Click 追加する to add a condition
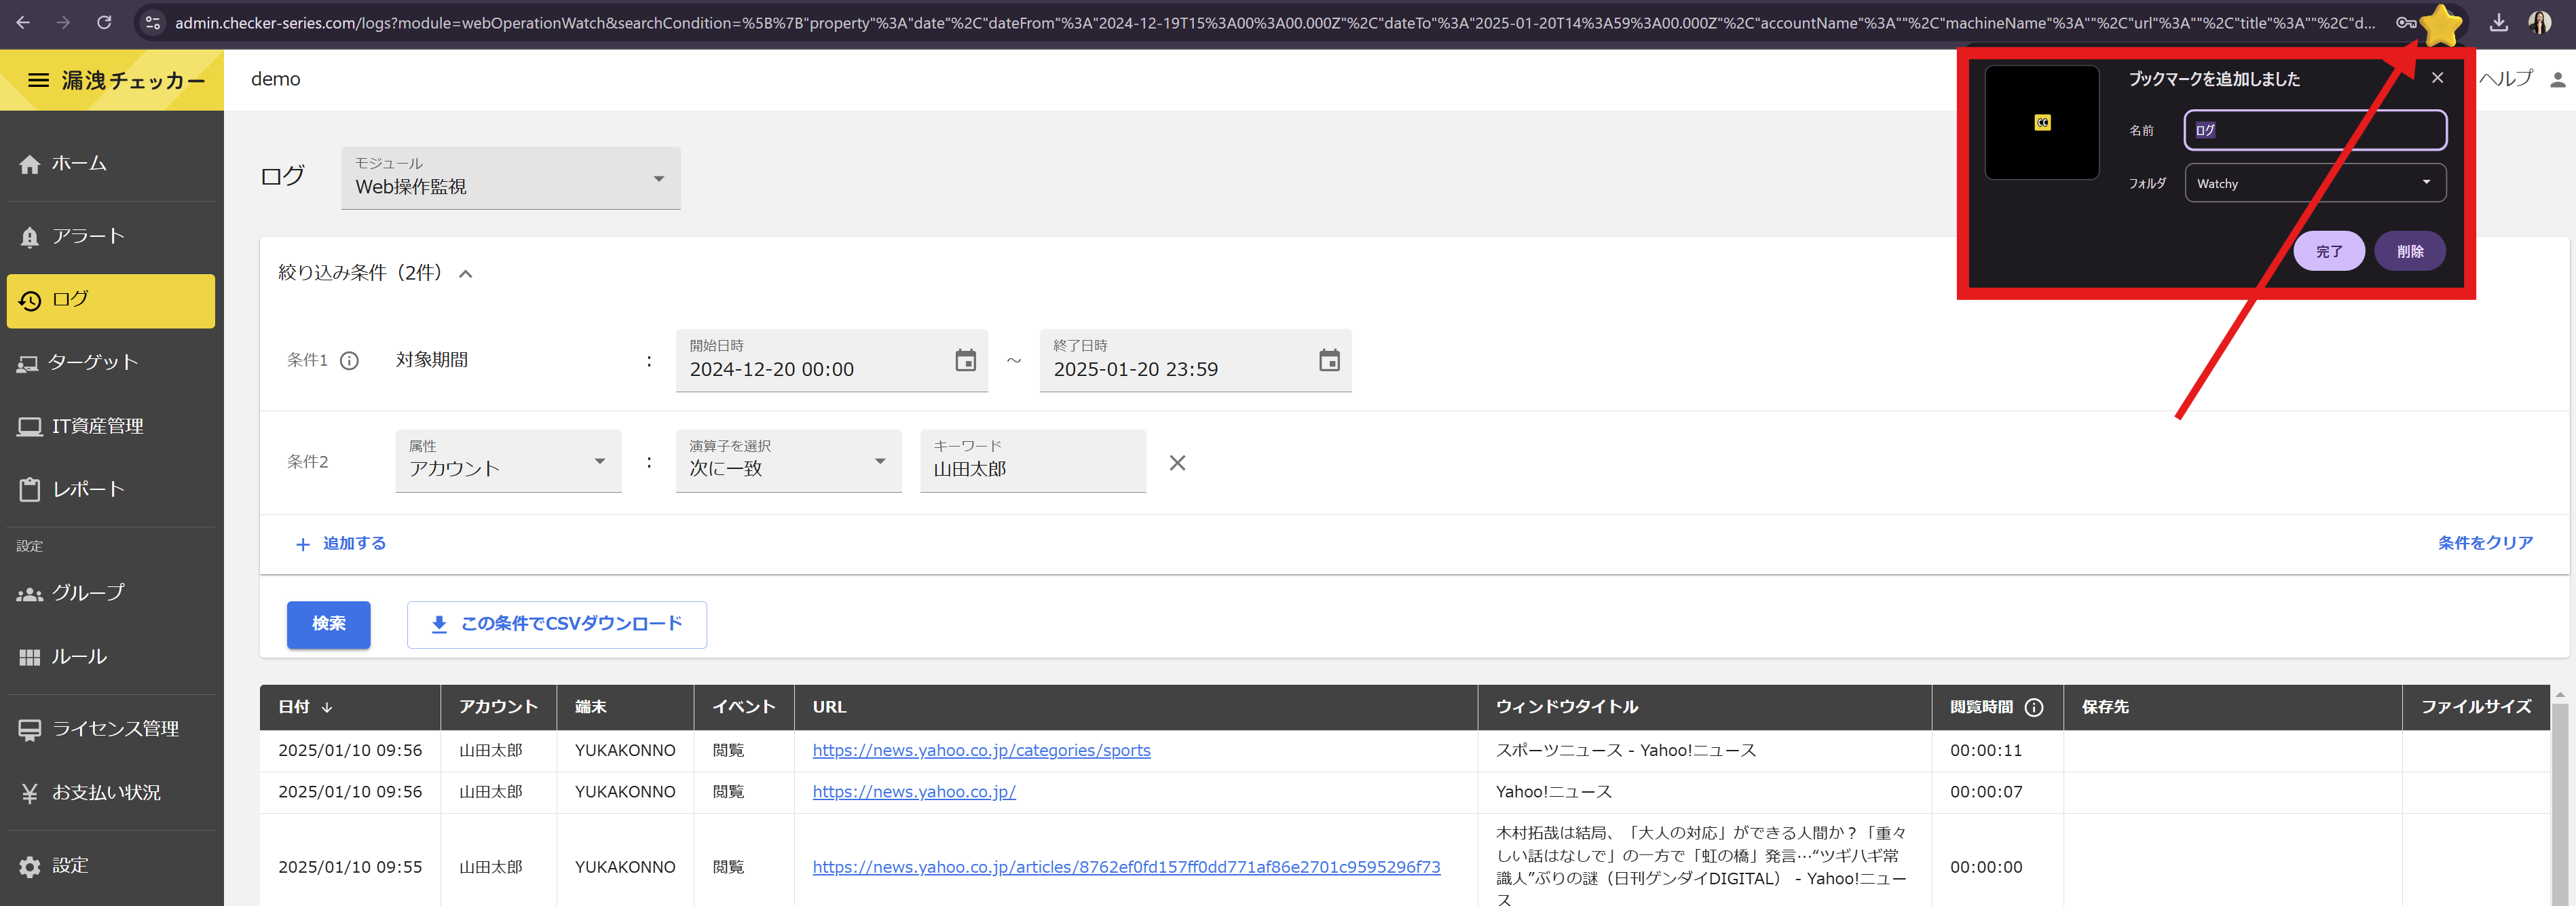The width and height of the screenshot is (2576, 906). (341, 544)
